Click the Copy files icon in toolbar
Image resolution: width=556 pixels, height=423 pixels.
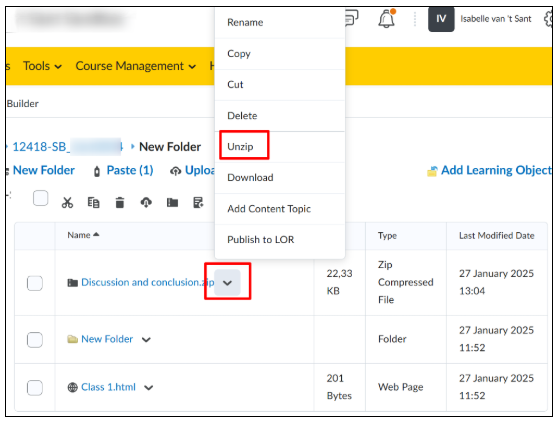pyautogui.click(x=93, y=202)
